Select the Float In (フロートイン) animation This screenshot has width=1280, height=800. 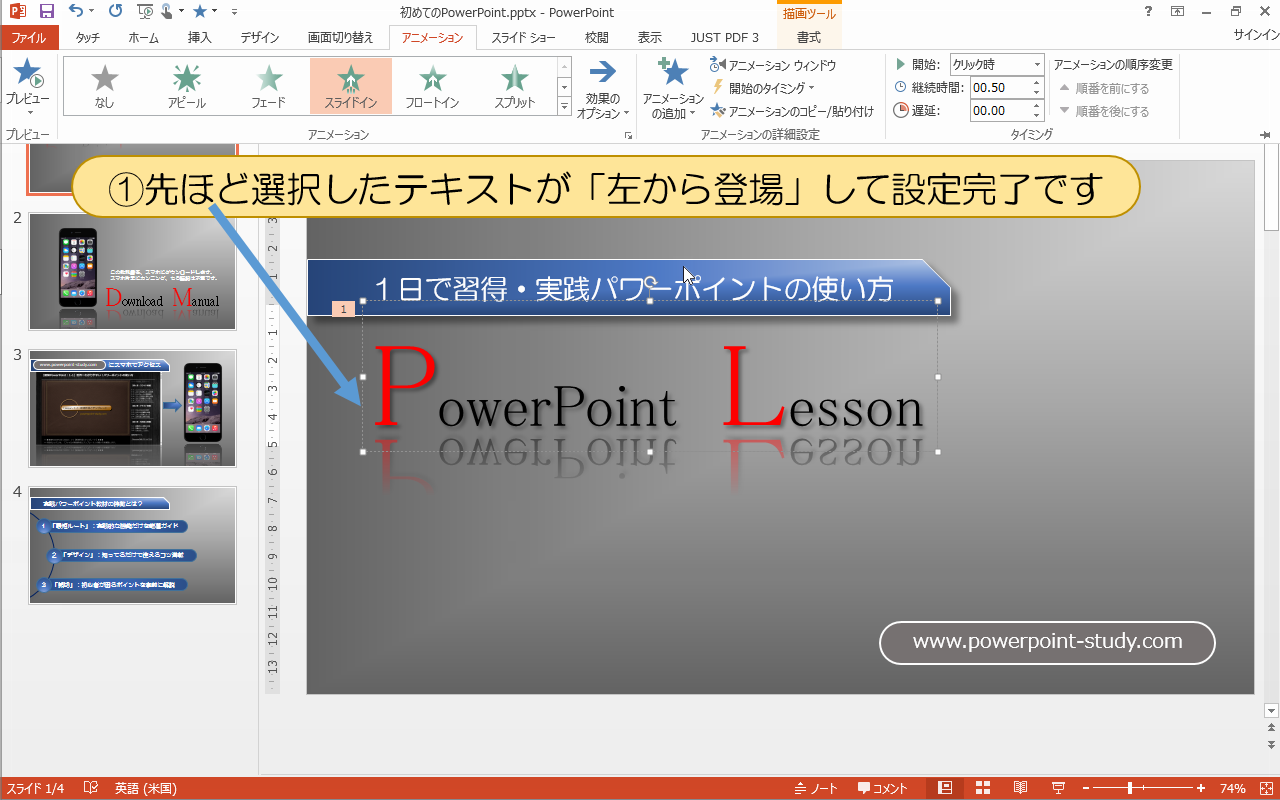click(x=432, y=85)
